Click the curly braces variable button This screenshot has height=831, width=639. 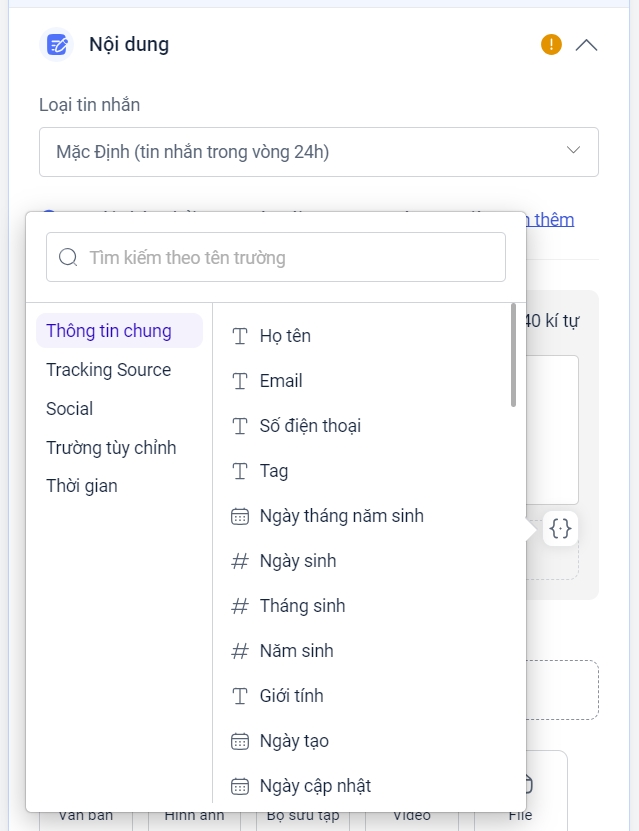point(561,529)
